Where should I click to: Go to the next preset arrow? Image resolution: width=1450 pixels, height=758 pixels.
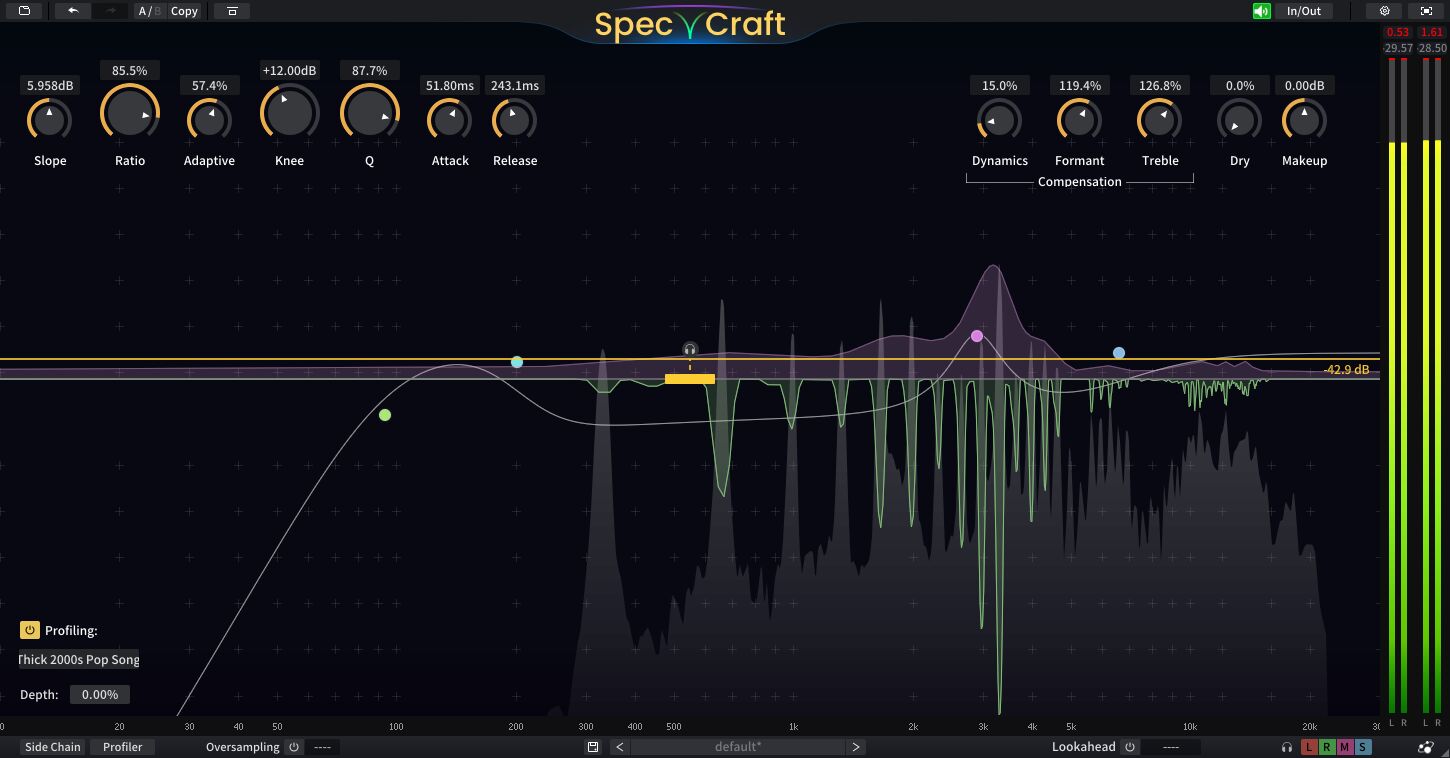click(855, 747)
